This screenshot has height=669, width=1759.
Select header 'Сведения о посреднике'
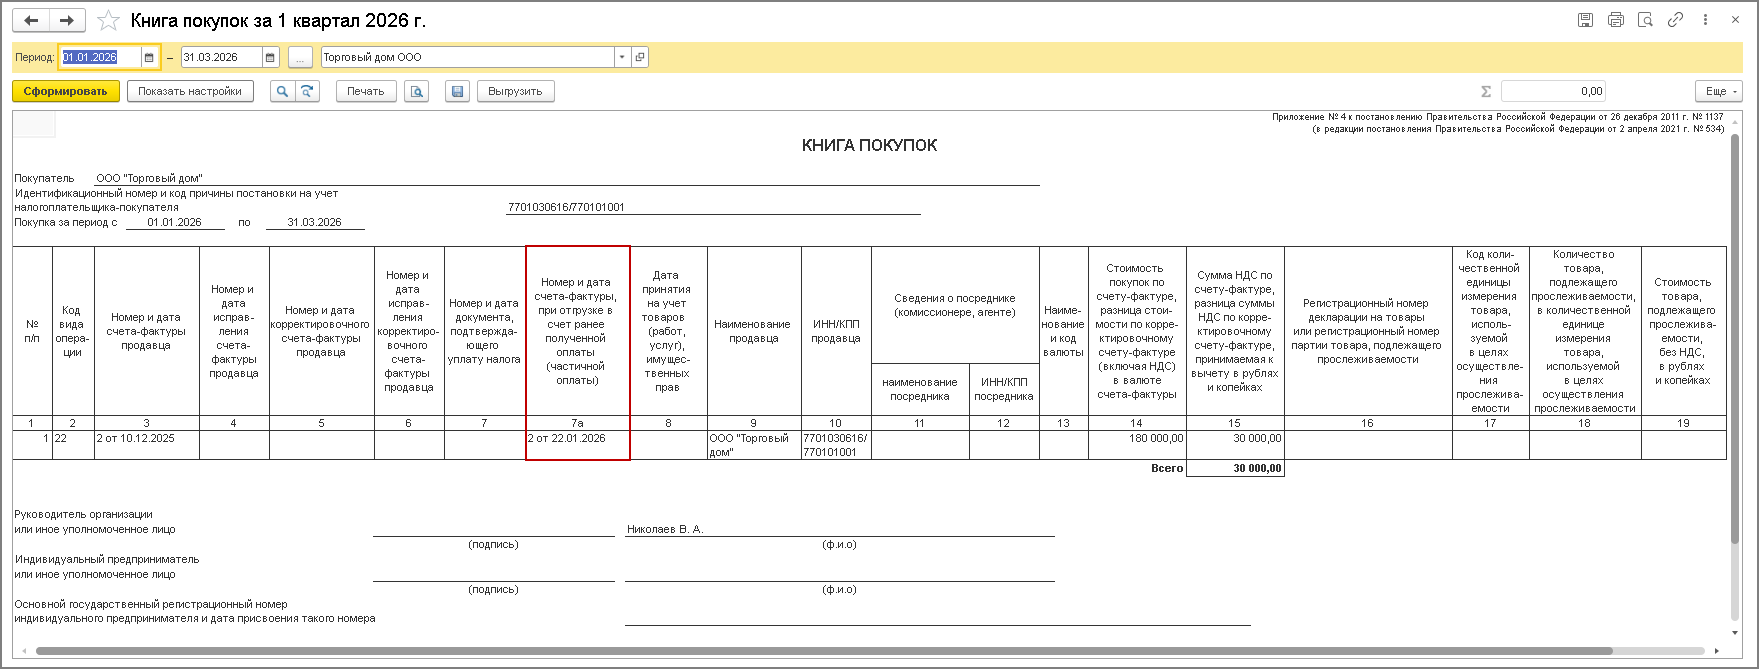(955, 305)
